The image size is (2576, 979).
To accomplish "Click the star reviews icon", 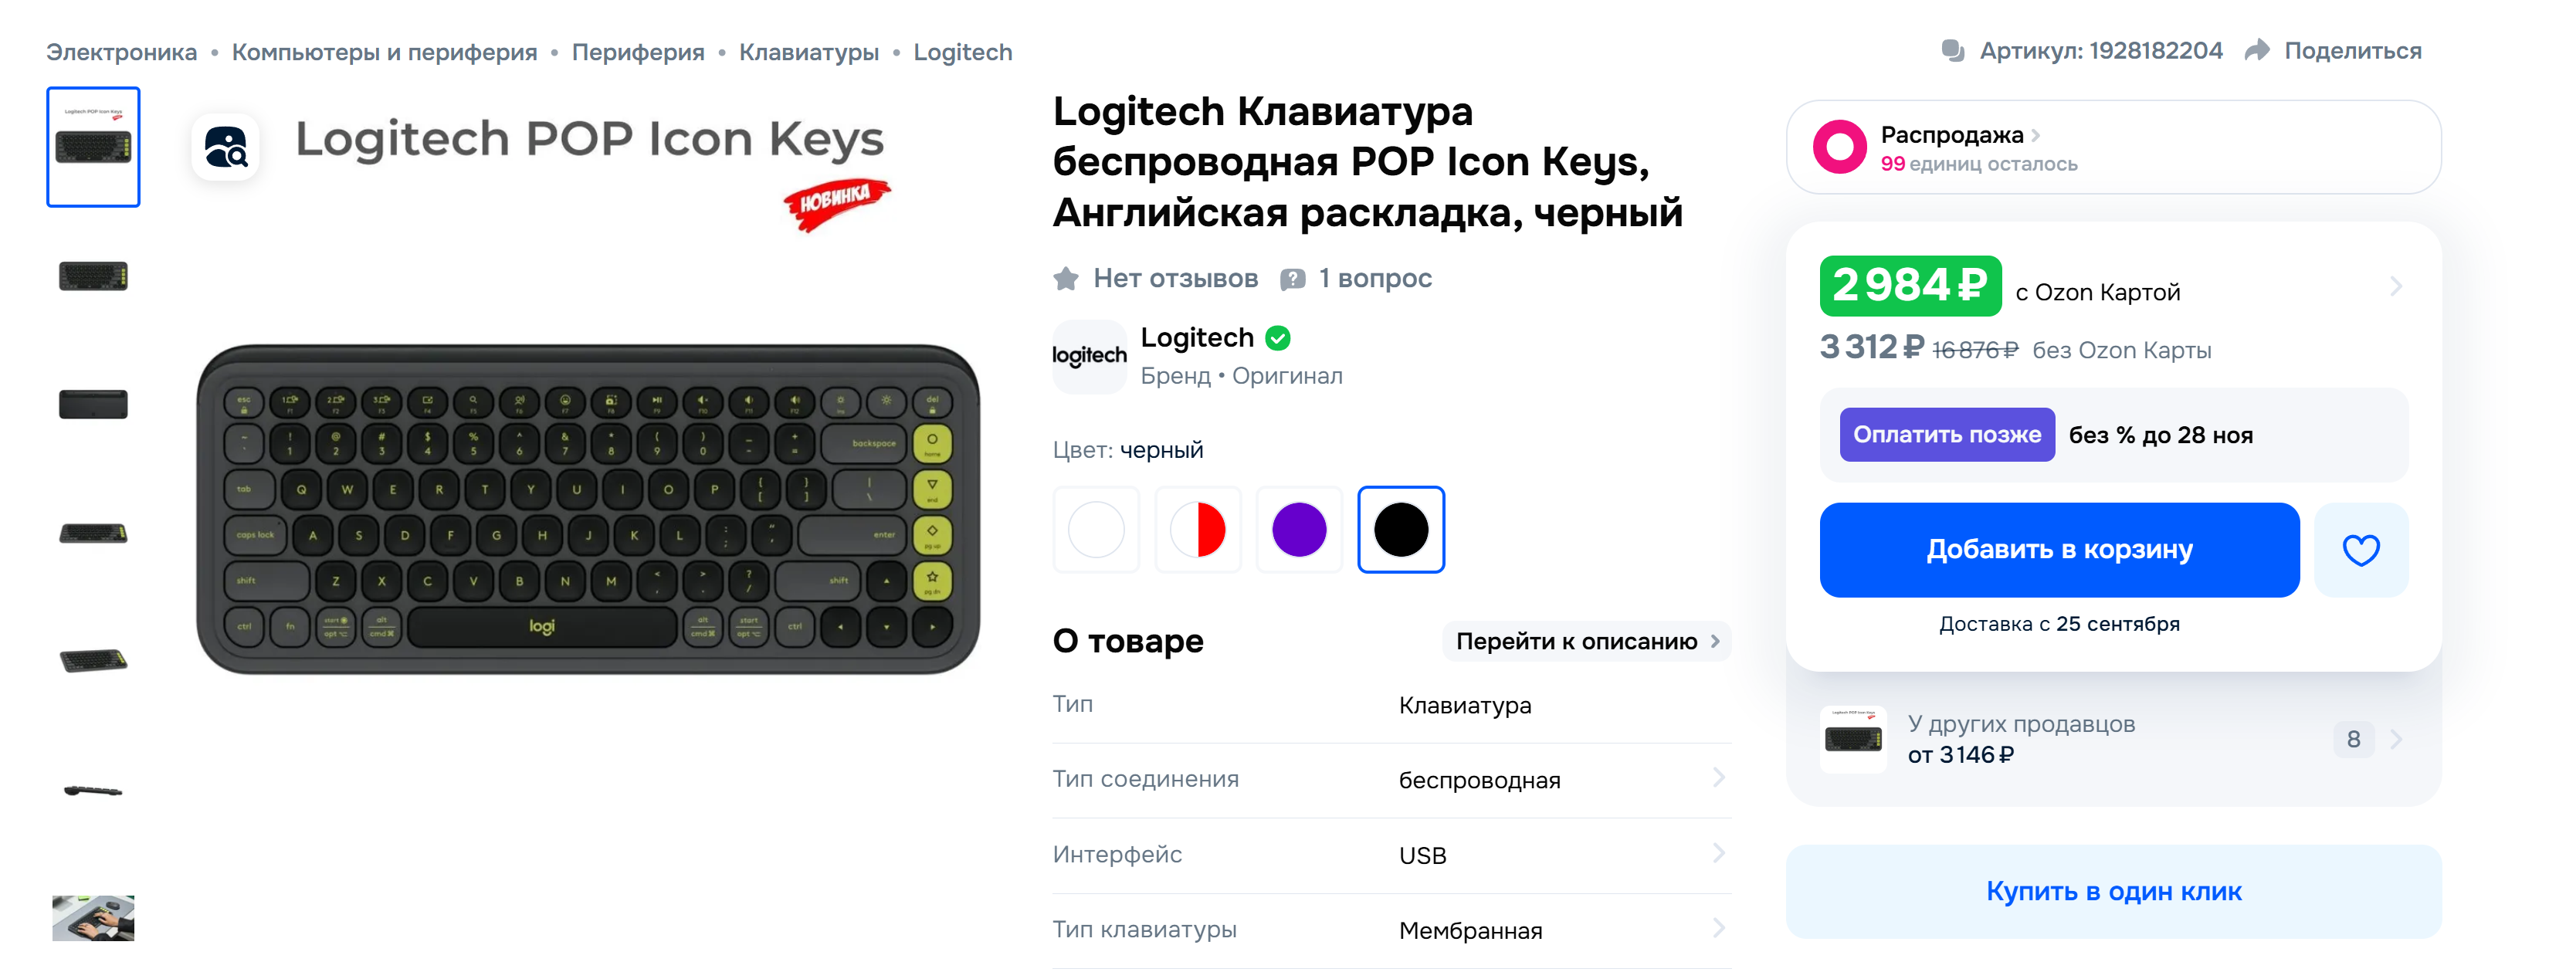I will [1066, 279].
